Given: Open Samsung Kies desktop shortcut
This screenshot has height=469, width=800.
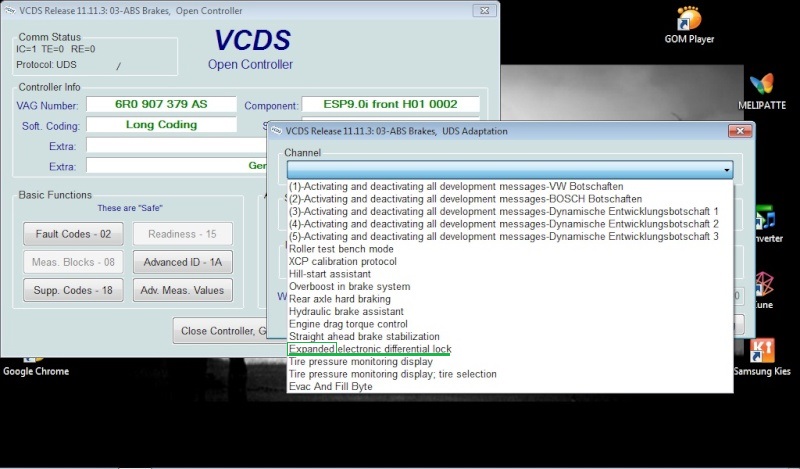Looking at the screenshot, I should click(762, 357).
